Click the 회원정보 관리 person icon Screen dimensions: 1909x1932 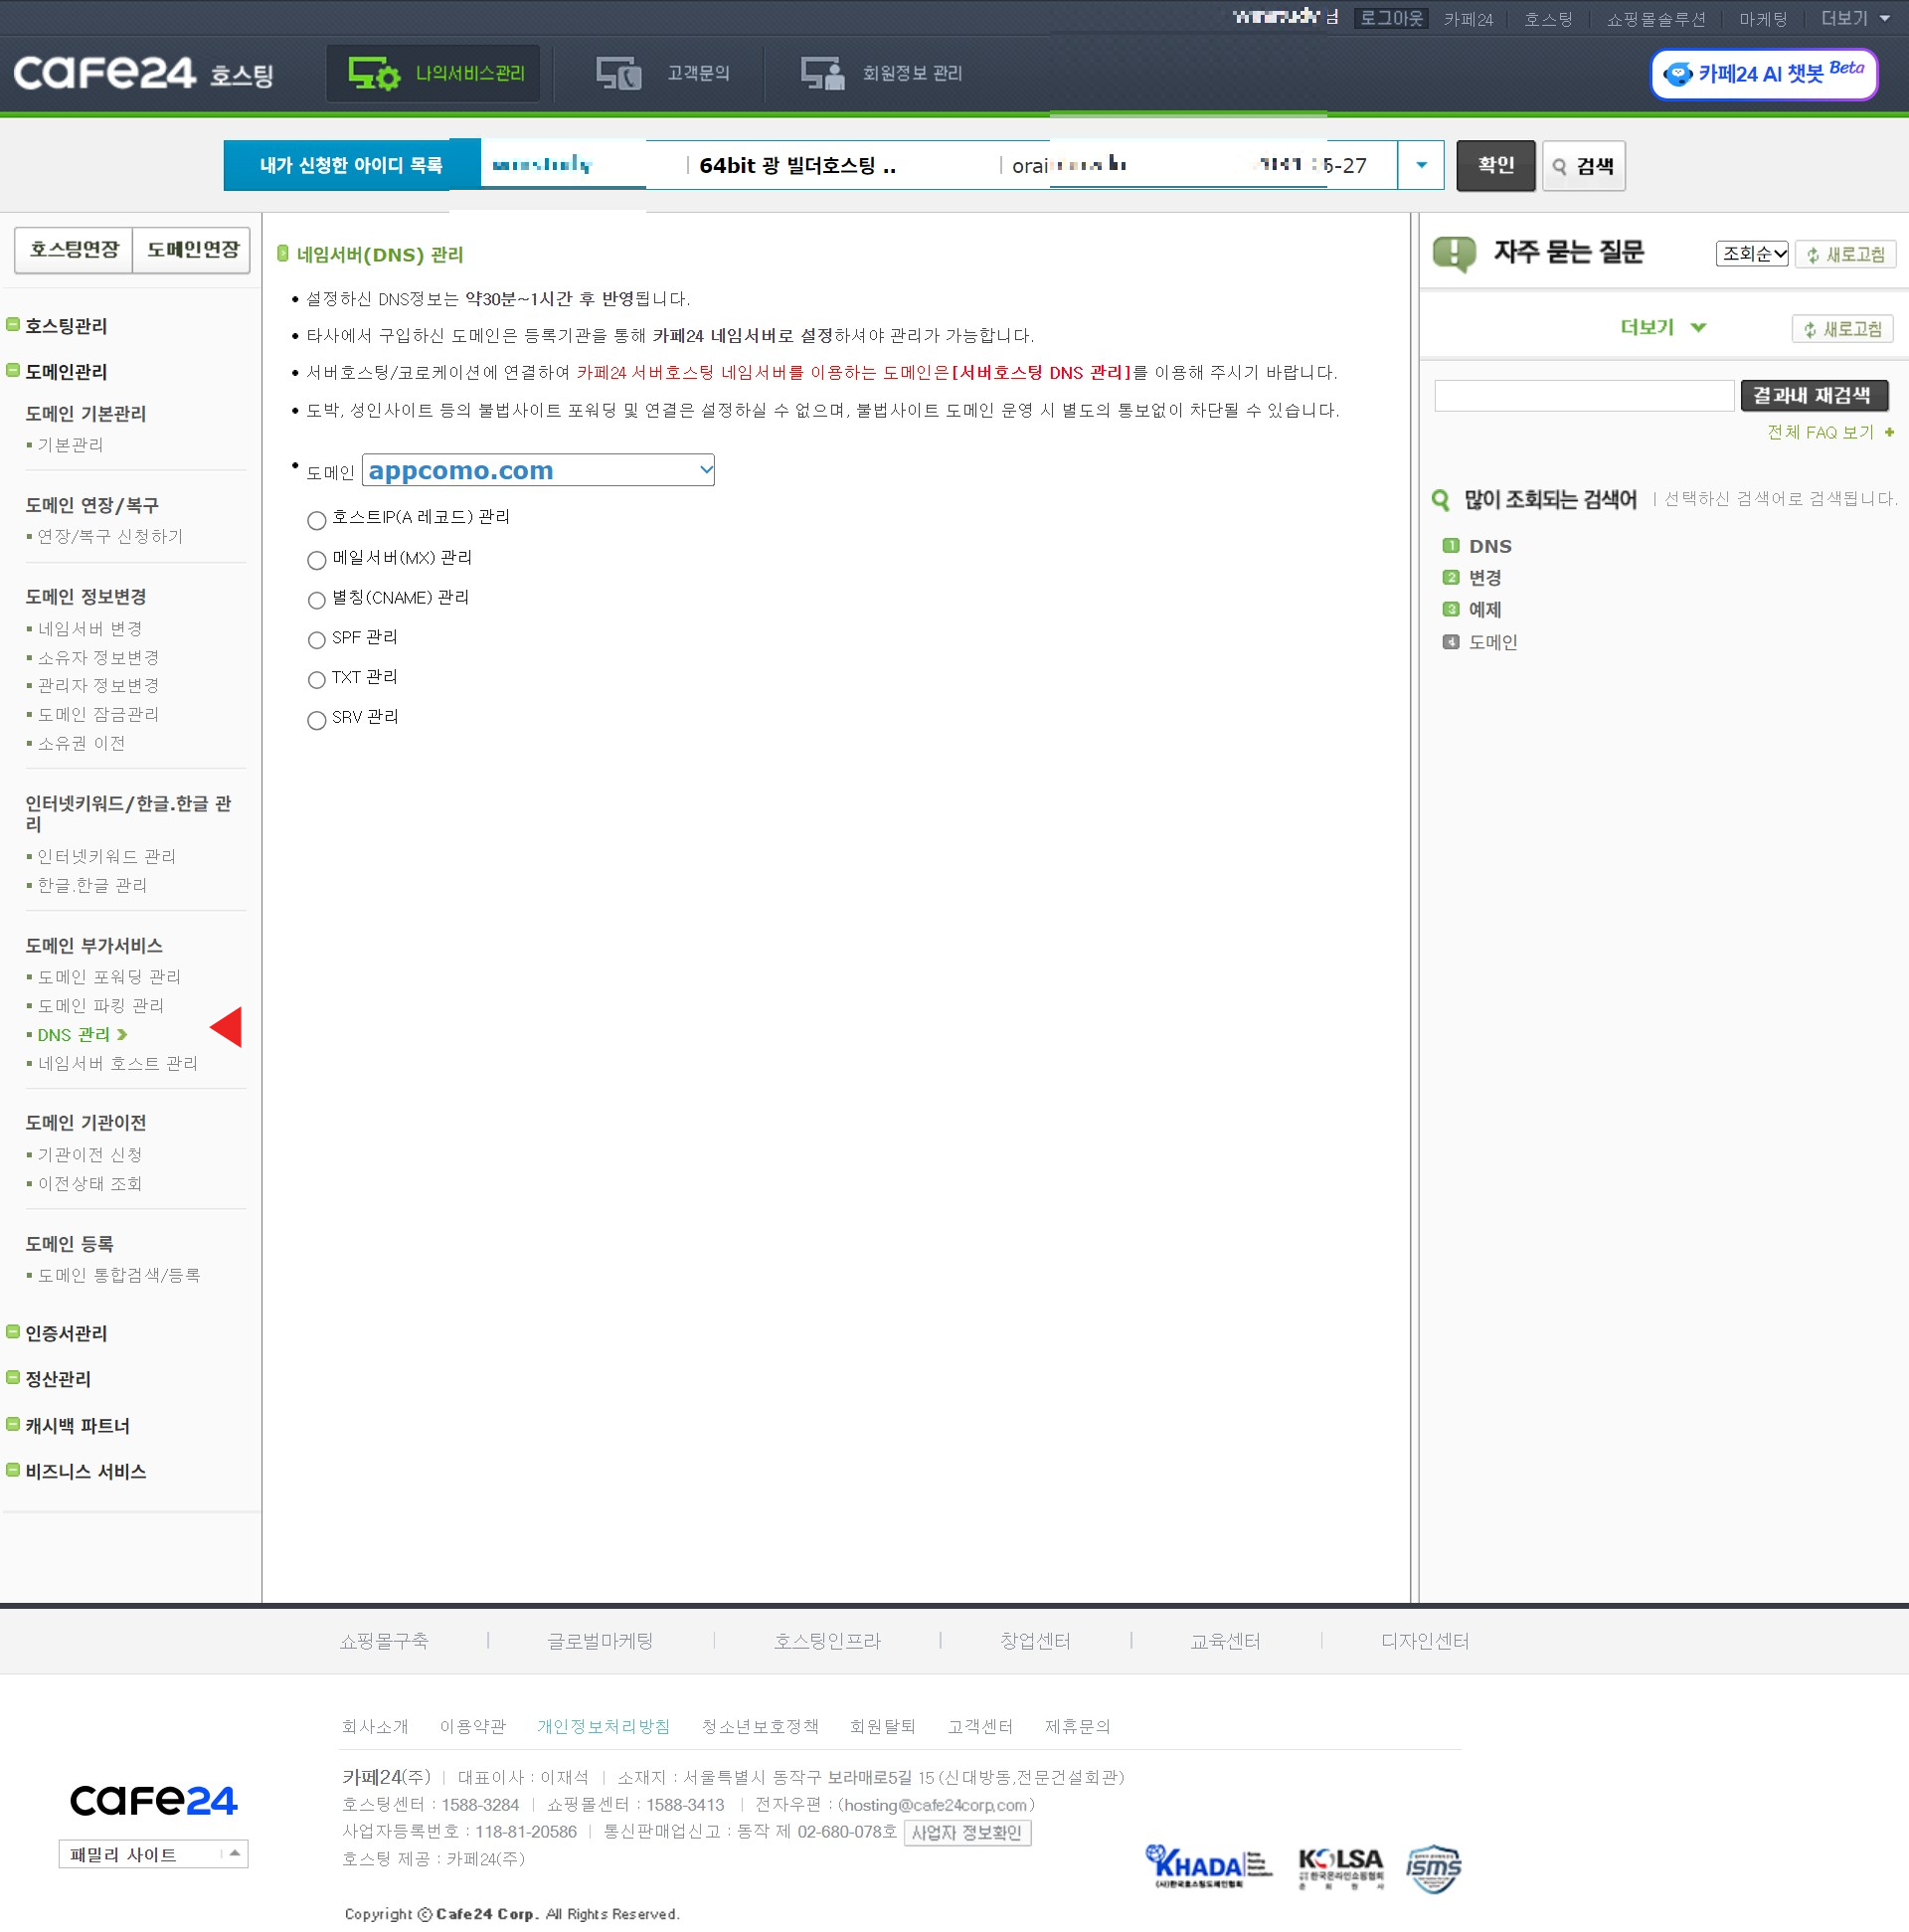click(x=823, y=73)
